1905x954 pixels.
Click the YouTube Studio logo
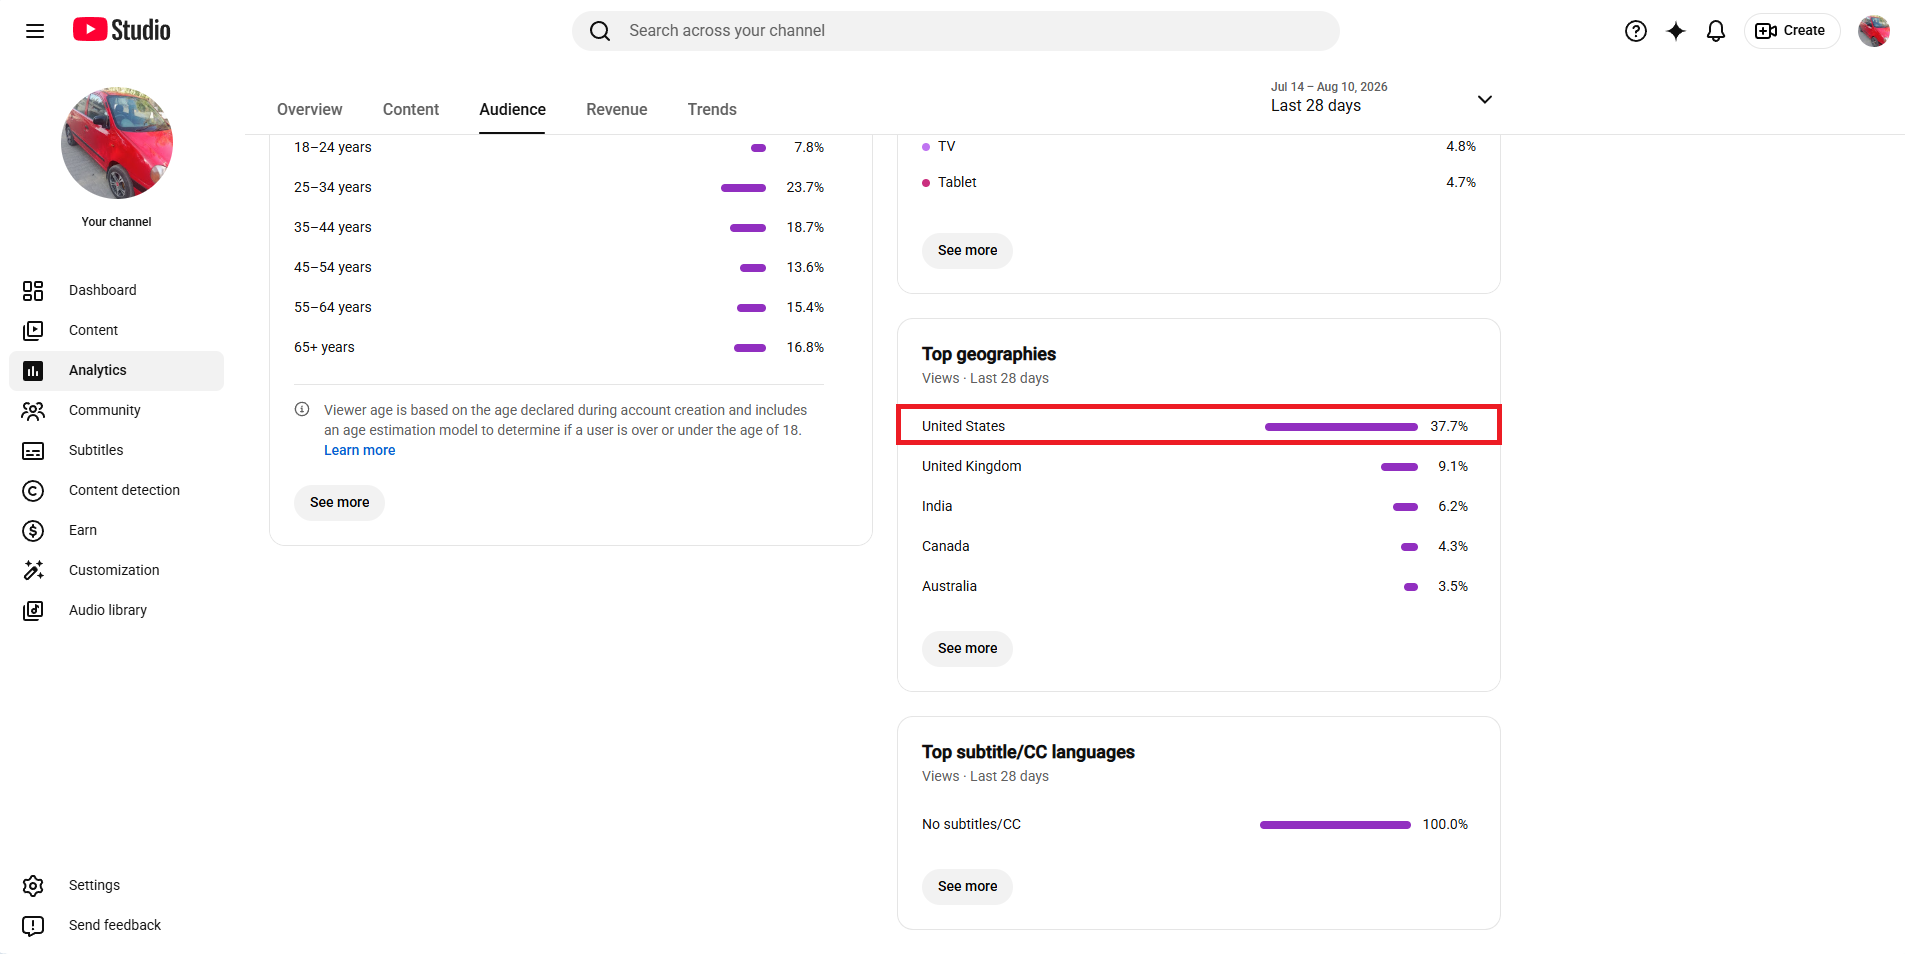pyautogui.click(x=122, y=30)
